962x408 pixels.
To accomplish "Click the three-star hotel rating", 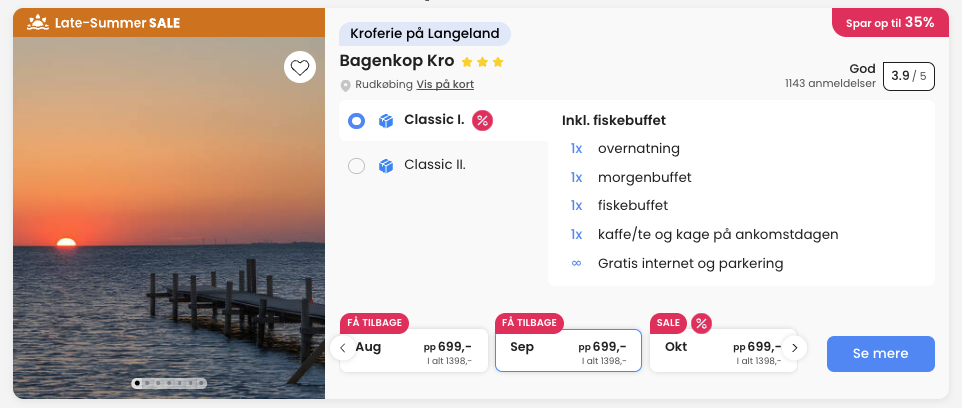I will click(x=482, y=62).
